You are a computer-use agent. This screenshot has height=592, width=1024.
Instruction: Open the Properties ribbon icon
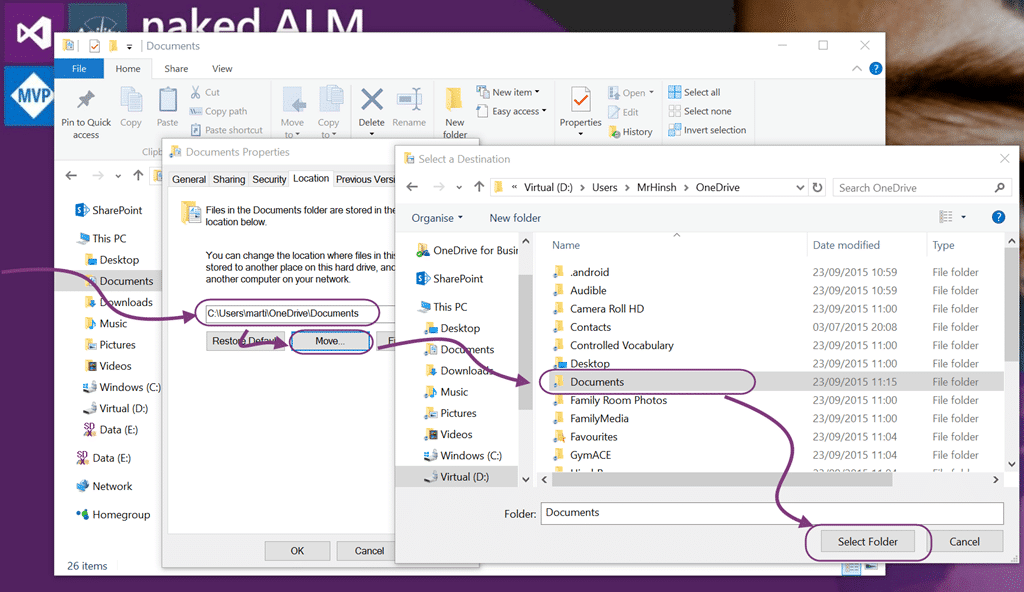tap(580, 100)
